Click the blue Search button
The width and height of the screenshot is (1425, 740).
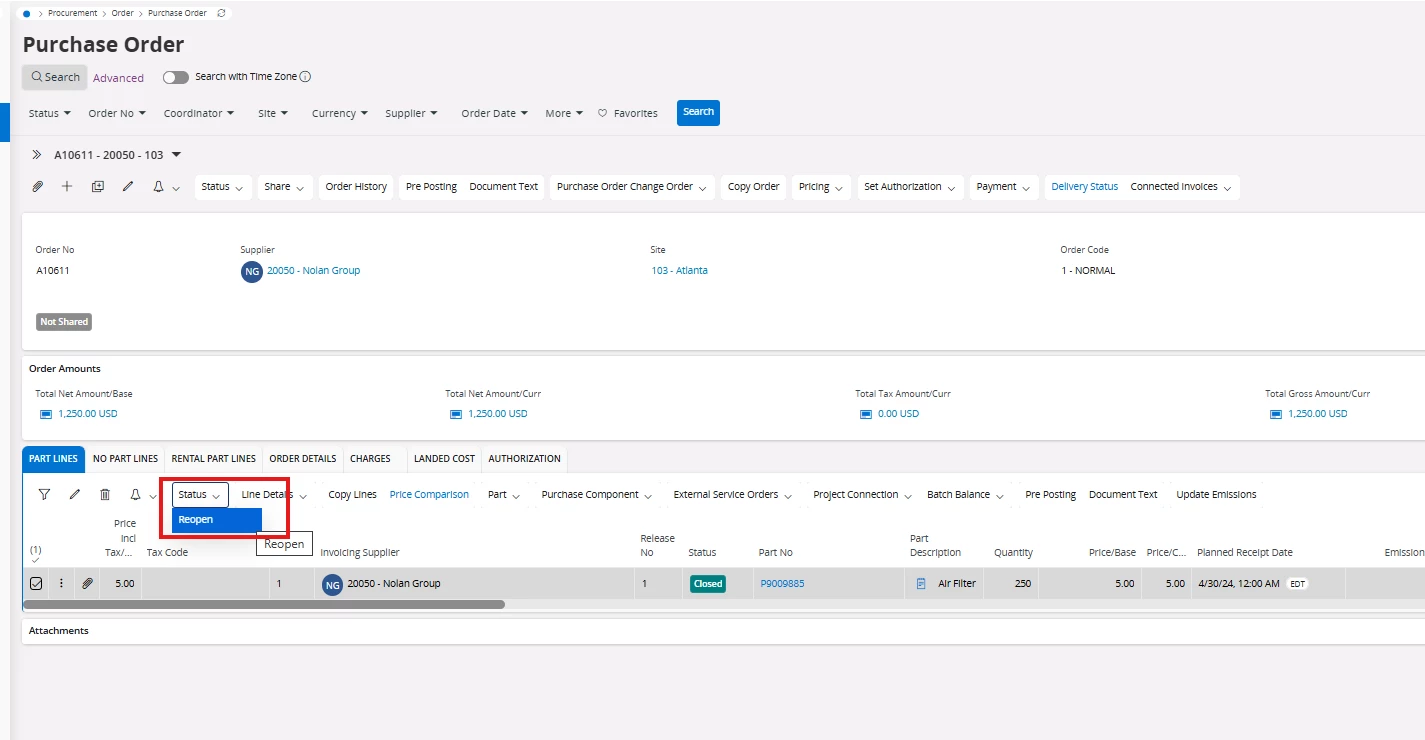tap(698, 113)
